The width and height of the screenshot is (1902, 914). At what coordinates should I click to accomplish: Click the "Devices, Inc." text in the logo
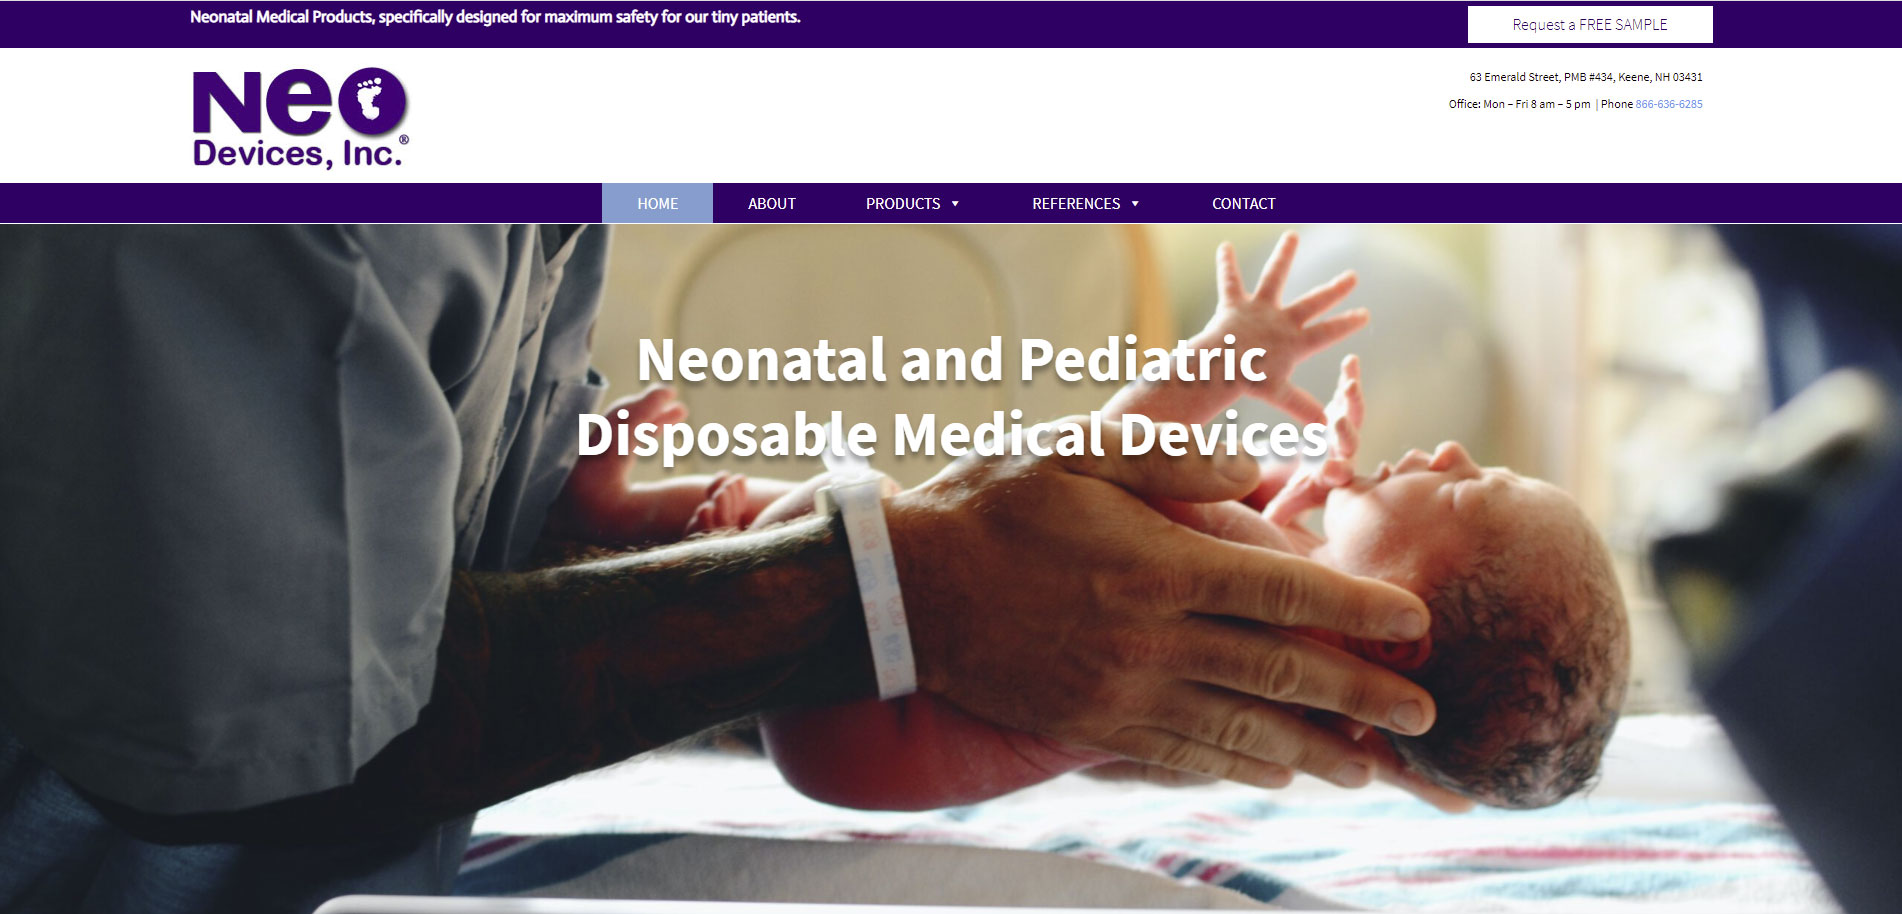[297, 153]
